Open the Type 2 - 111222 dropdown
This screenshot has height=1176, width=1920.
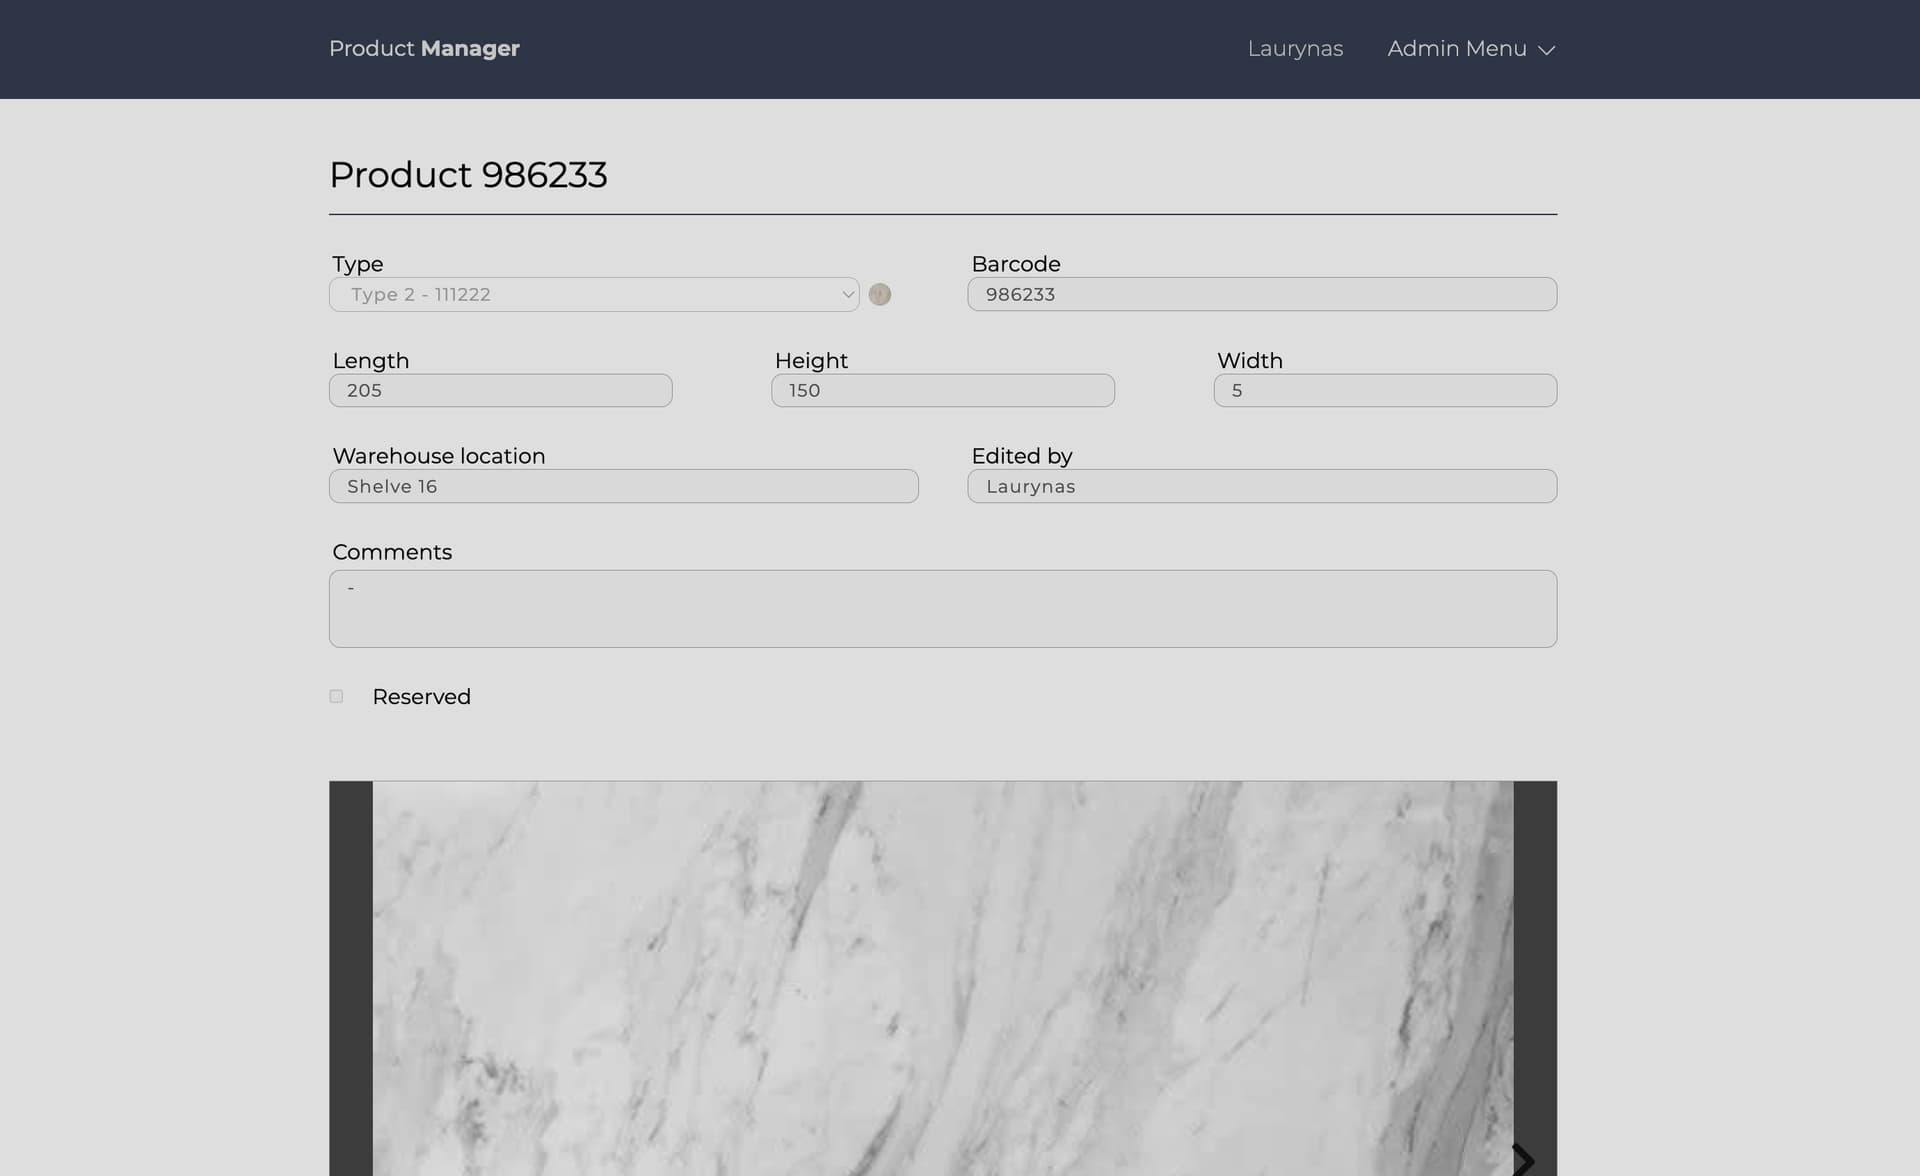(x=594, y=295)
